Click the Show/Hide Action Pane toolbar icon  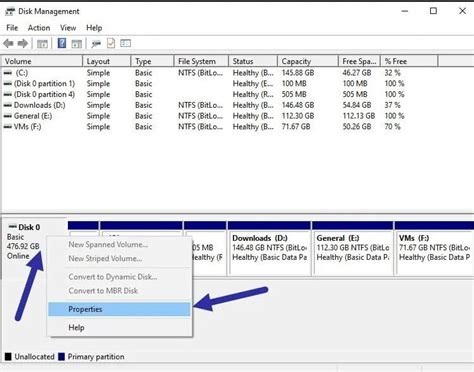[77, 44]
